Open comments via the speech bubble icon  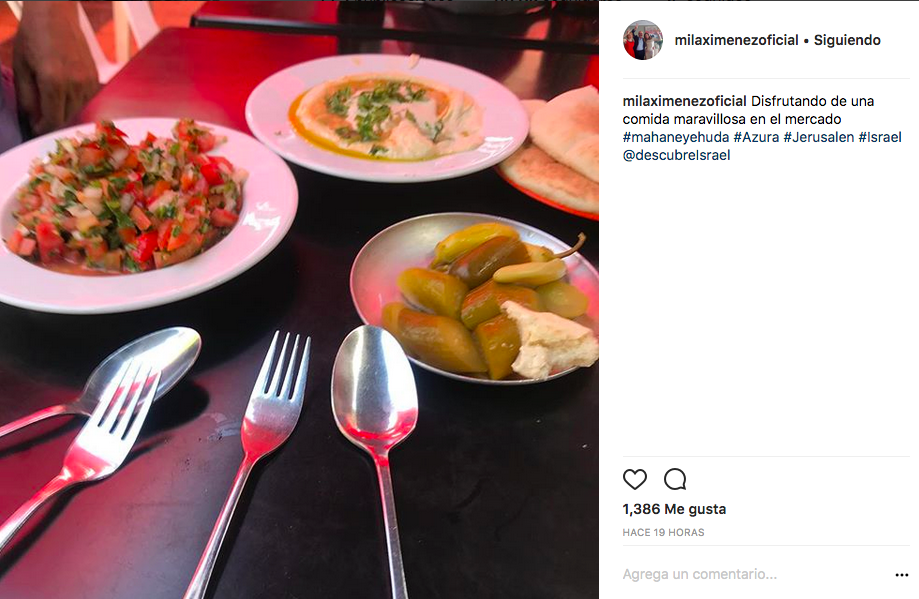point(675,479)
